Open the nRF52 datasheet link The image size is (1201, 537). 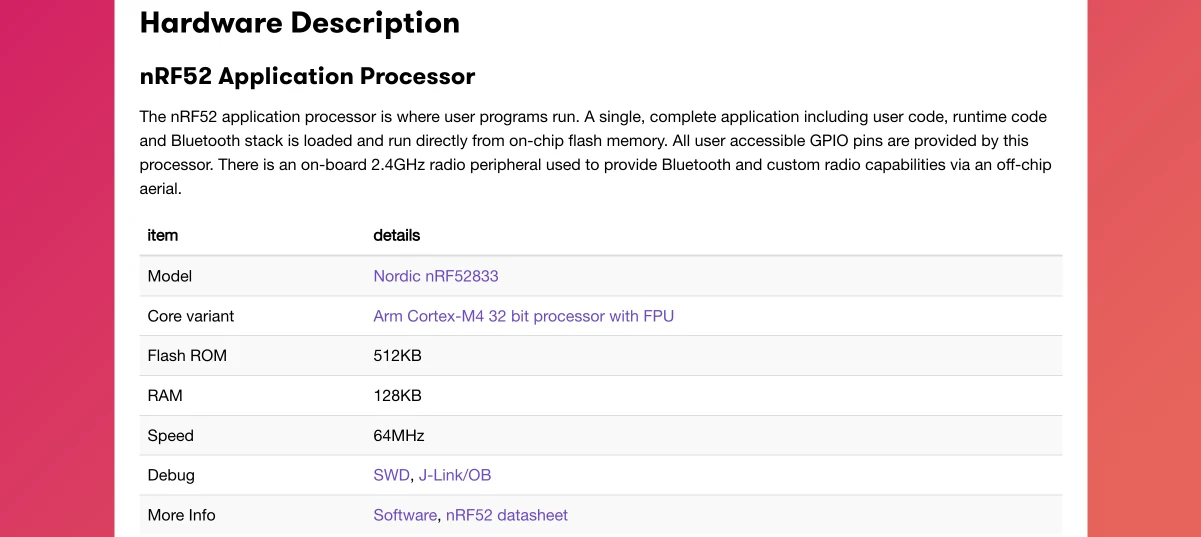(506, 515)
